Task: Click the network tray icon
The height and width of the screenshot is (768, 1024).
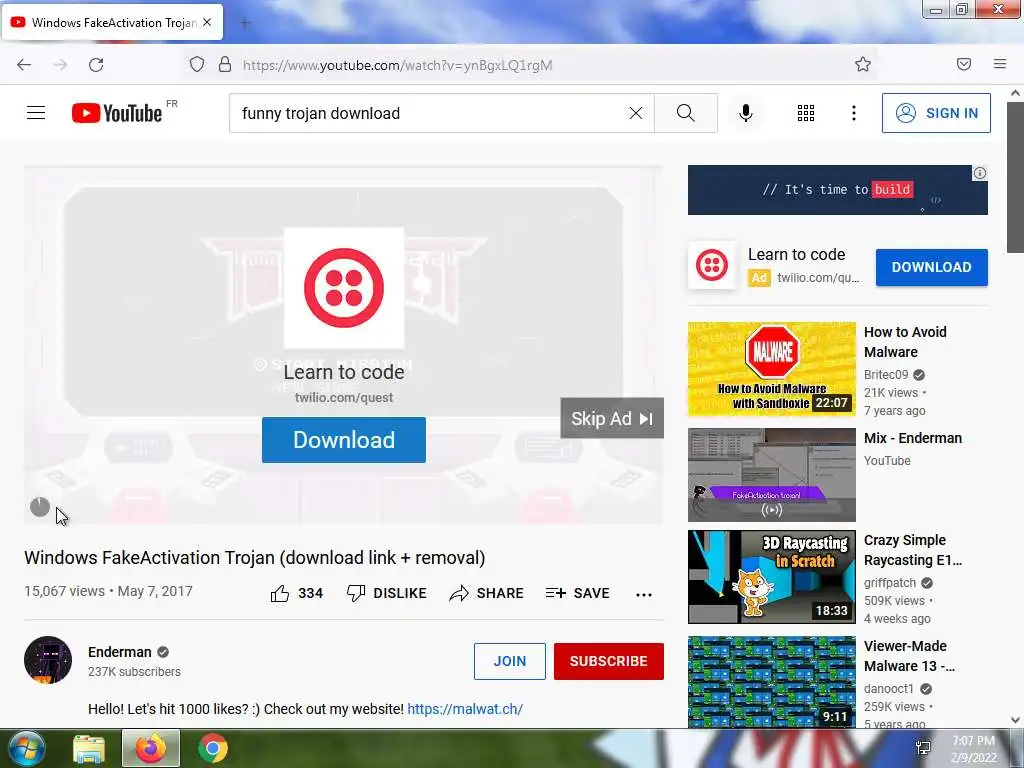Action: pos(923,748)
